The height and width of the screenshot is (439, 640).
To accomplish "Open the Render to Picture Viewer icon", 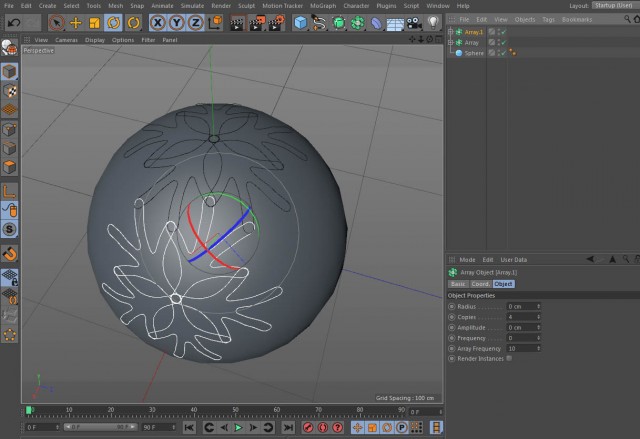I will [257, 23].
